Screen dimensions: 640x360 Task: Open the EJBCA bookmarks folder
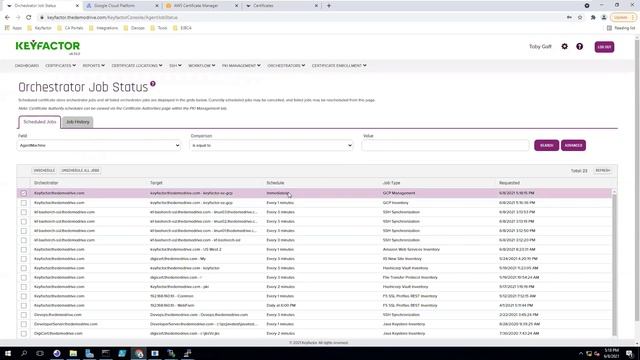(182, 28)
